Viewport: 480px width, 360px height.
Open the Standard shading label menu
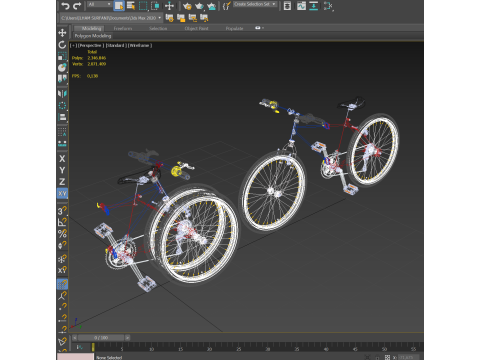116,45
